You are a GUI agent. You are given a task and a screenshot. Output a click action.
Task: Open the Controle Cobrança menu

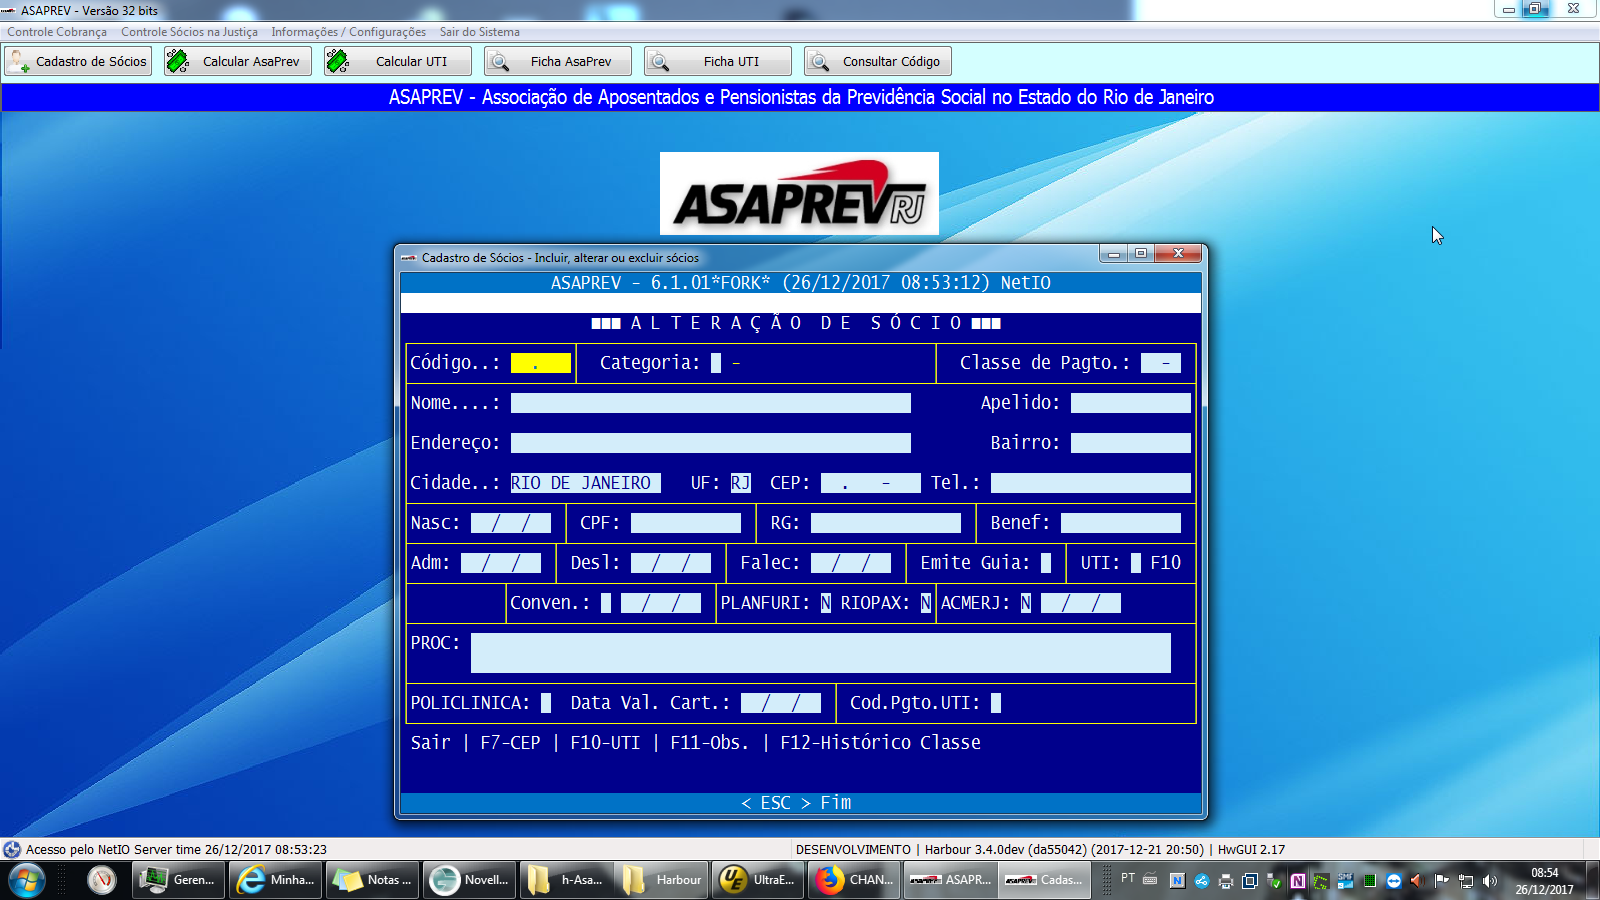pos(57,32)
